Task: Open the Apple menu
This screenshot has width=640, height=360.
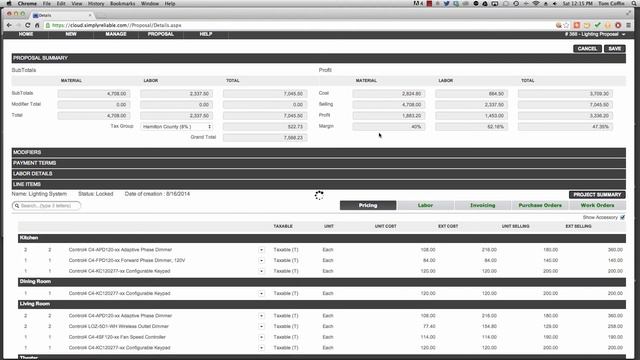Action: point(9,3)
